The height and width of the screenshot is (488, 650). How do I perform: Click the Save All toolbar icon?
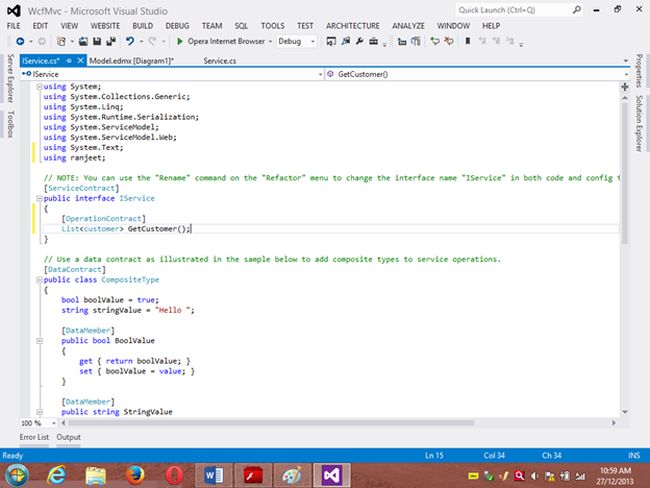tap(109, 42)
